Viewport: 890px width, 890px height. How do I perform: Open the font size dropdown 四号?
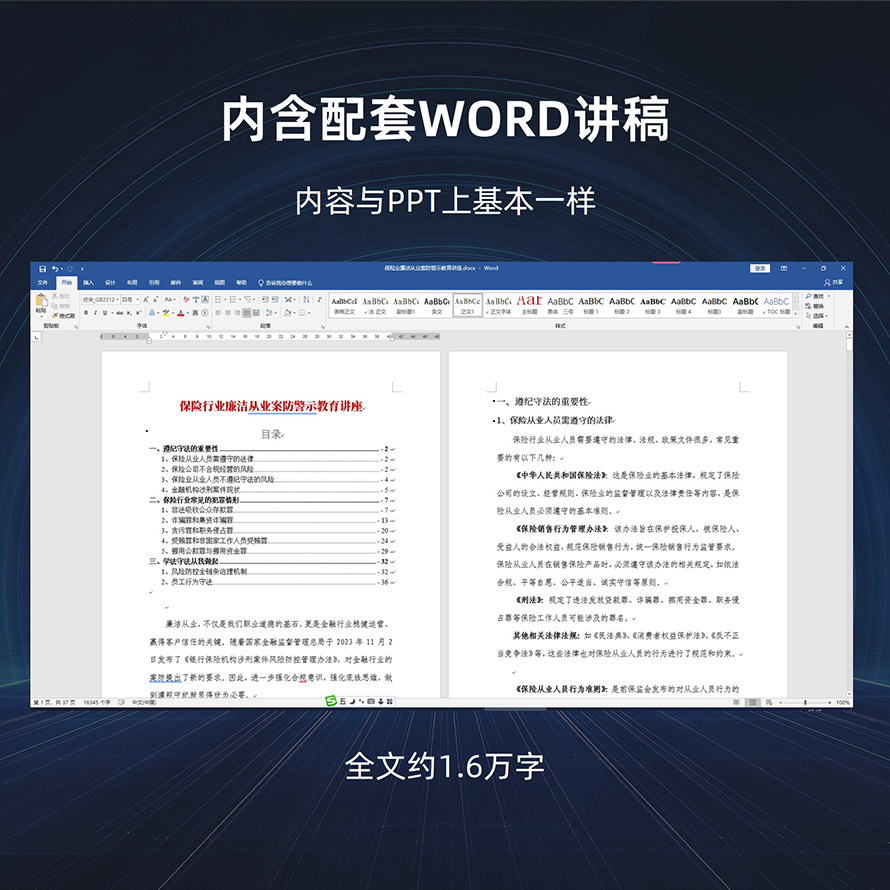pos(132,299)
